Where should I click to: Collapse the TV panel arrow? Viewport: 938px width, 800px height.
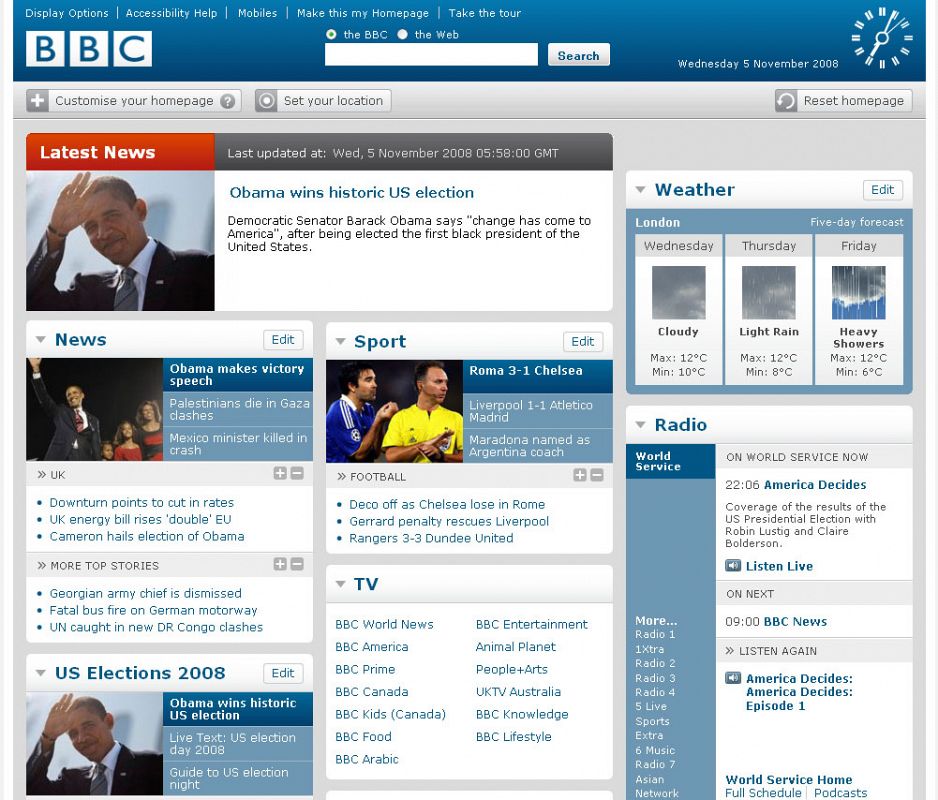[340, 584]
